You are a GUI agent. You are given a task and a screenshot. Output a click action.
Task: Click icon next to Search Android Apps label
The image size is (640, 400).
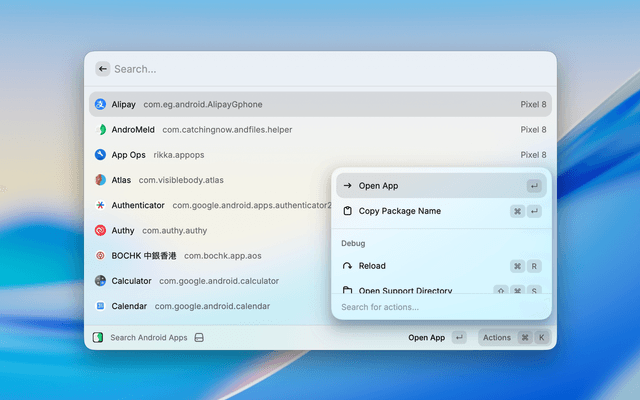point(199,338)
